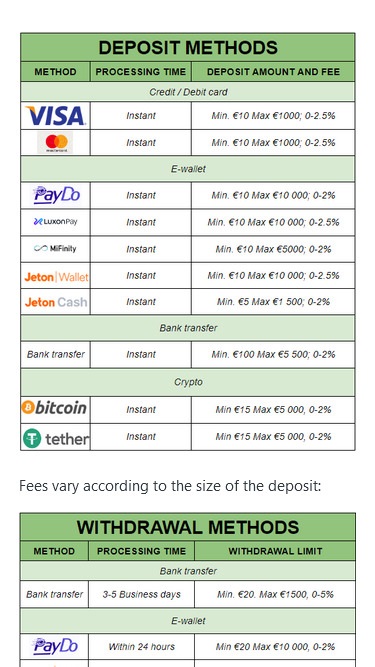
Task: Click the DEPOSIT METHODS table title
Action: pos(188,47)
